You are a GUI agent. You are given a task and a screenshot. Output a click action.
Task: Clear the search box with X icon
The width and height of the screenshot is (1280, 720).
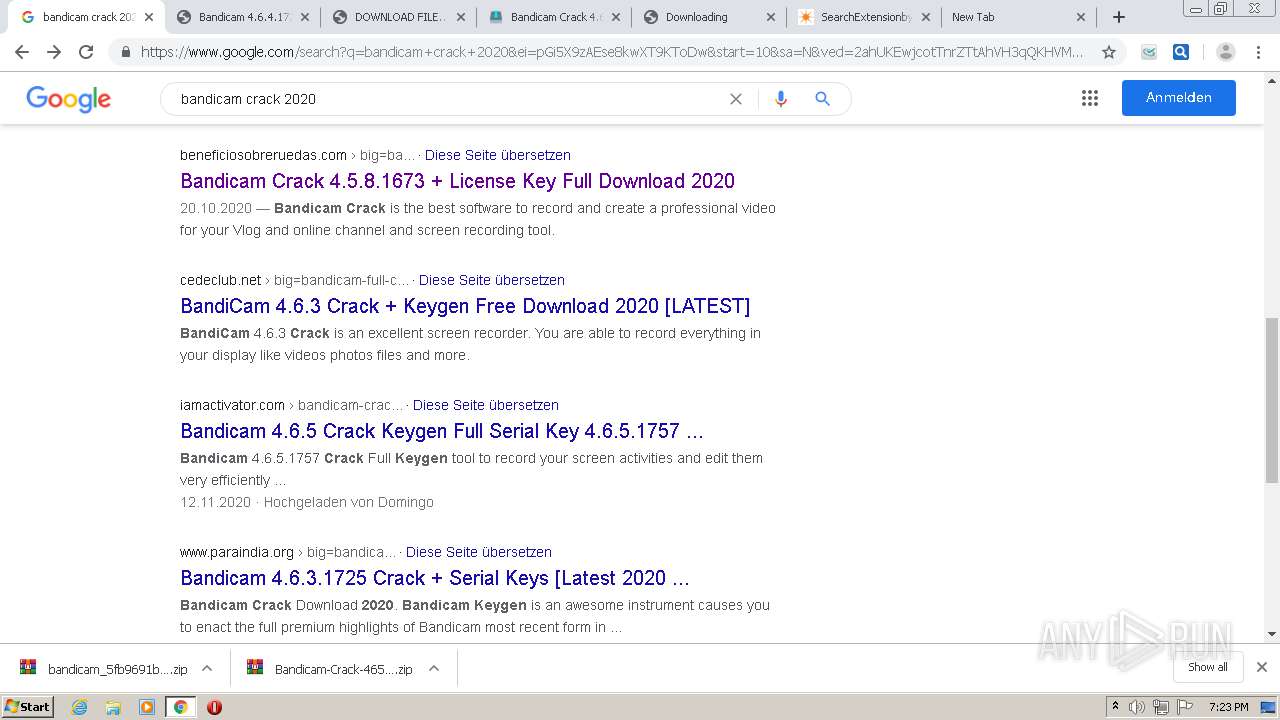coord(736,99)
